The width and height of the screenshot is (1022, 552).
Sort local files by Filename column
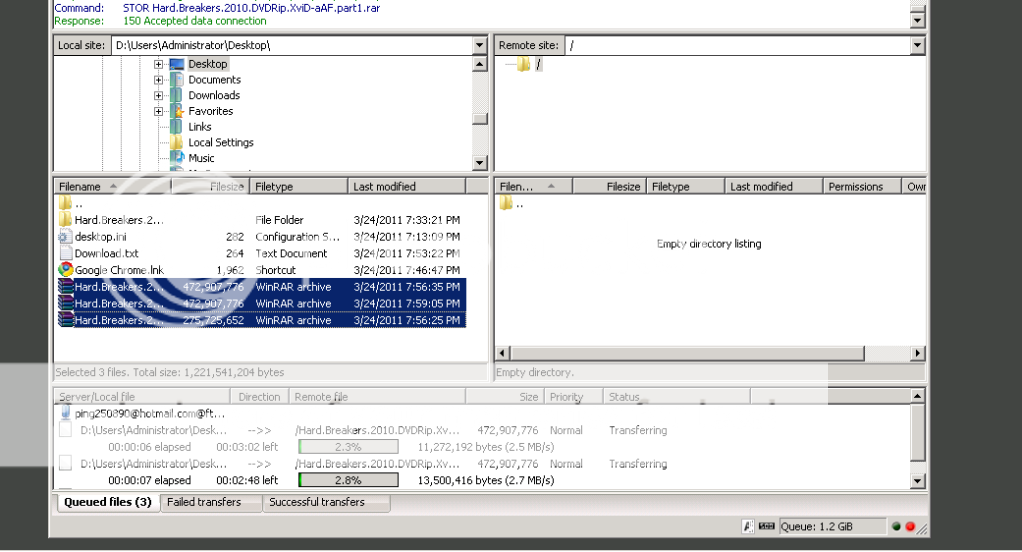click(x=113, y=186)
